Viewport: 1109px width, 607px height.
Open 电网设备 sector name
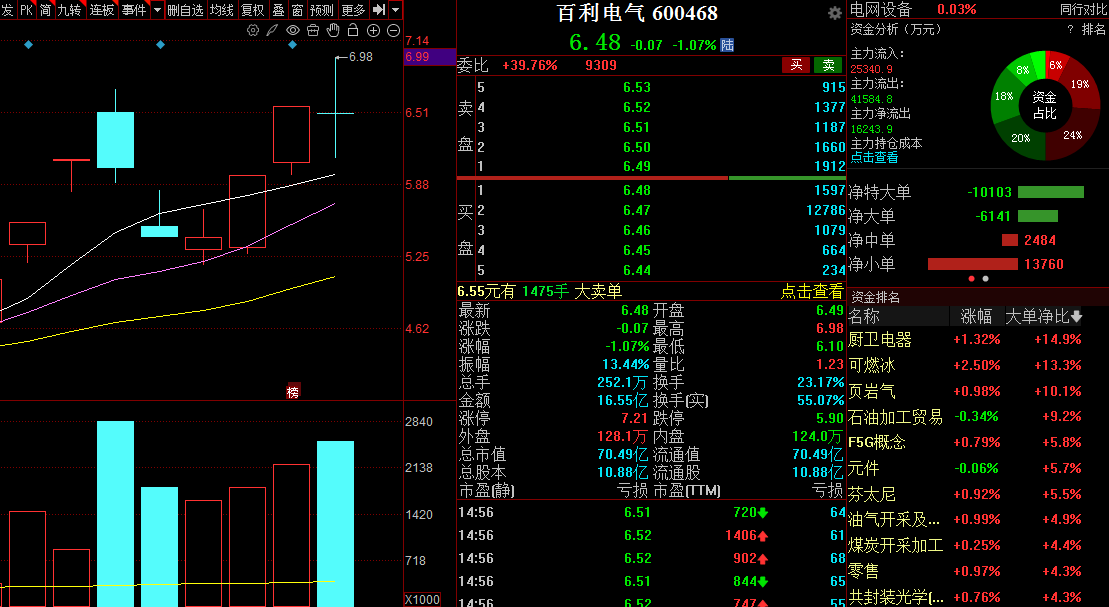click(881, 9)
